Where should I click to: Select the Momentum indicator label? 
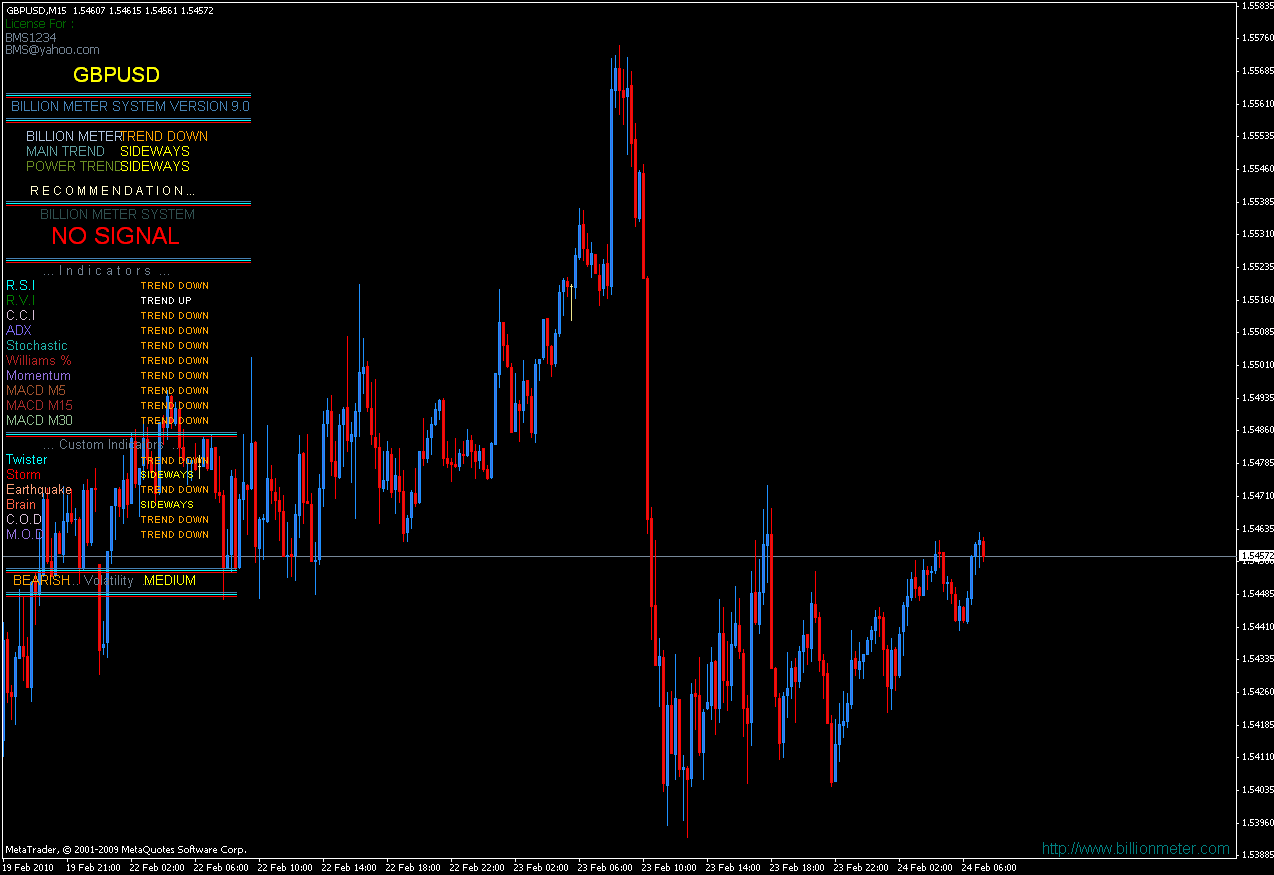coord(38,376)
